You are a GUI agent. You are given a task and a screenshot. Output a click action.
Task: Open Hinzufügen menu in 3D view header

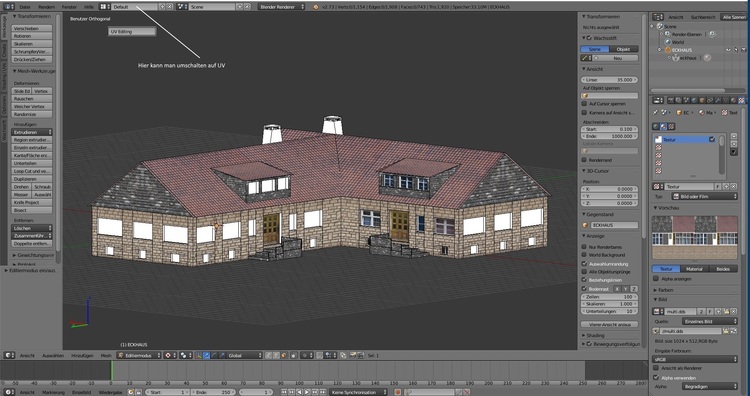82,355
